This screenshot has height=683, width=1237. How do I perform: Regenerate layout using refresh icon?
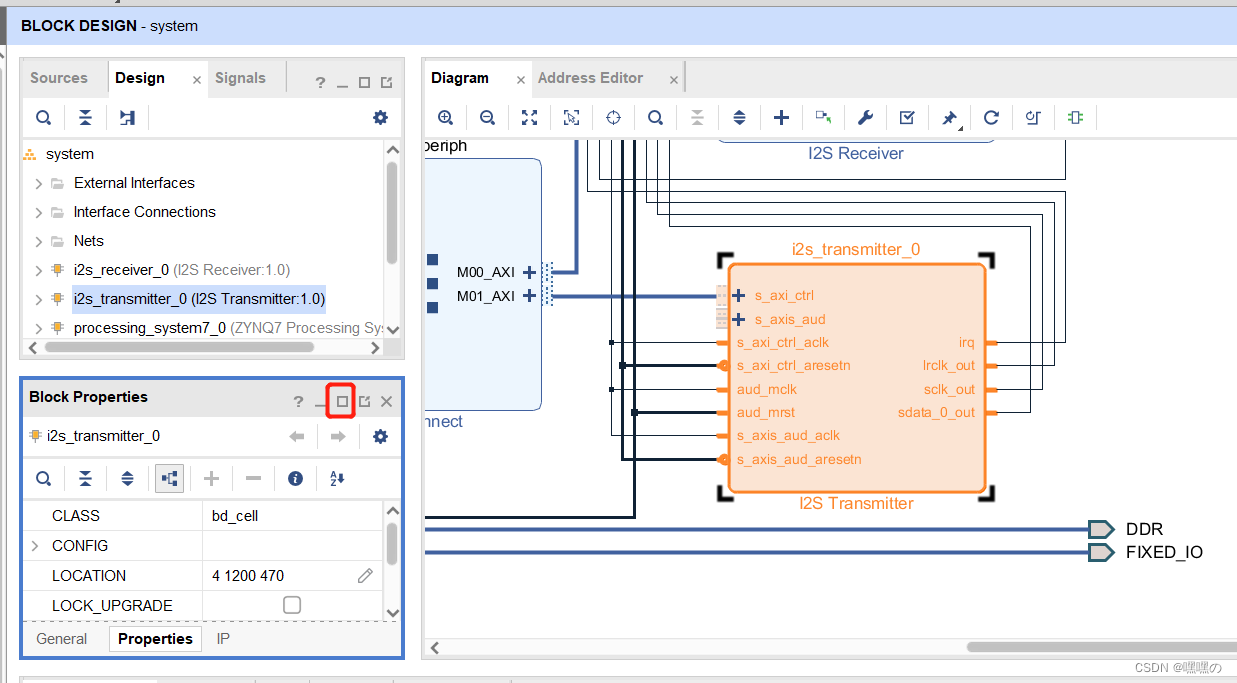[x=991, y=117]
